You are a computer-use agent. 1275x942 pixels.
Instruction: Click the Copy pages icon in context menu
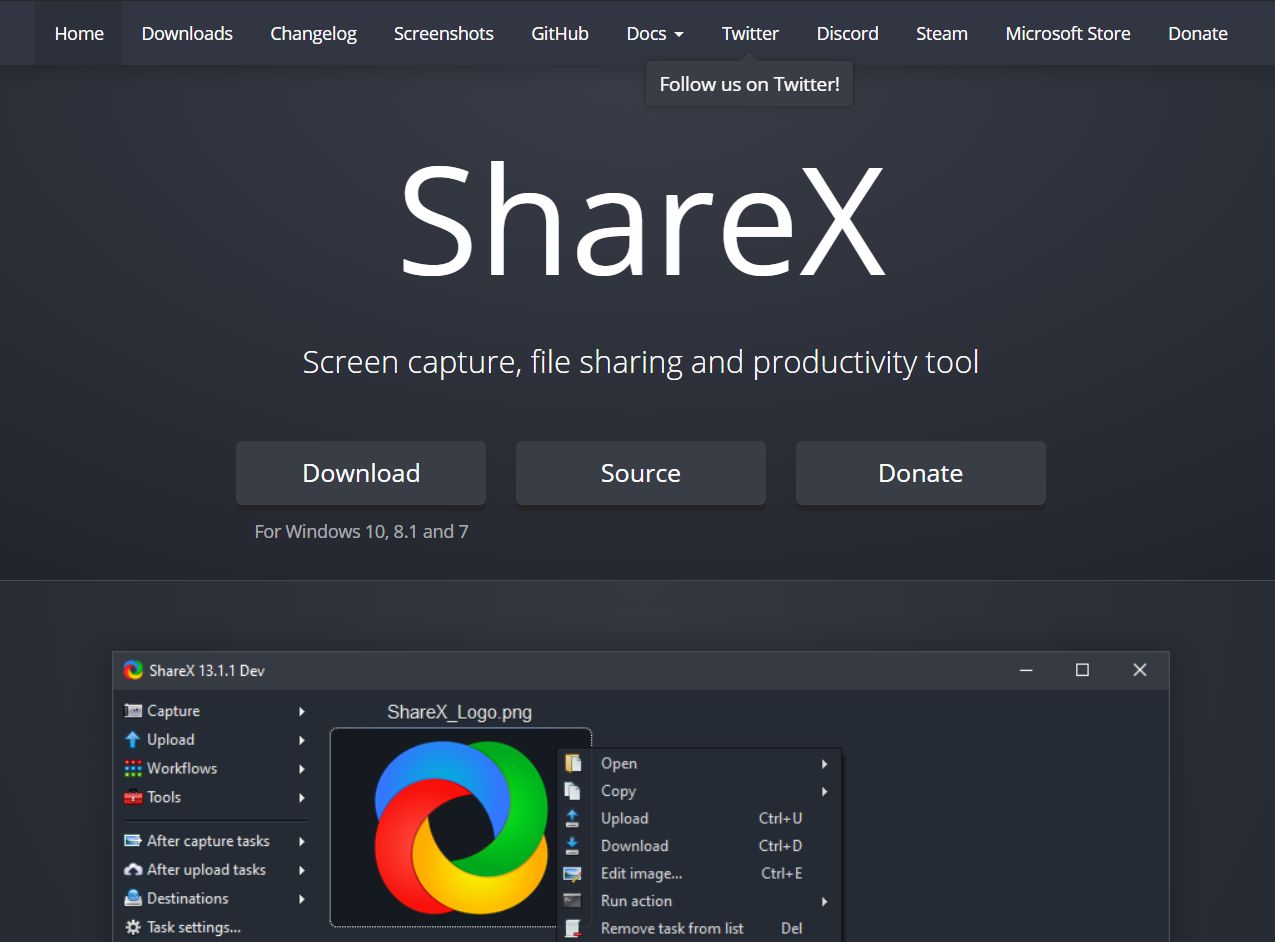pos(573,791)
